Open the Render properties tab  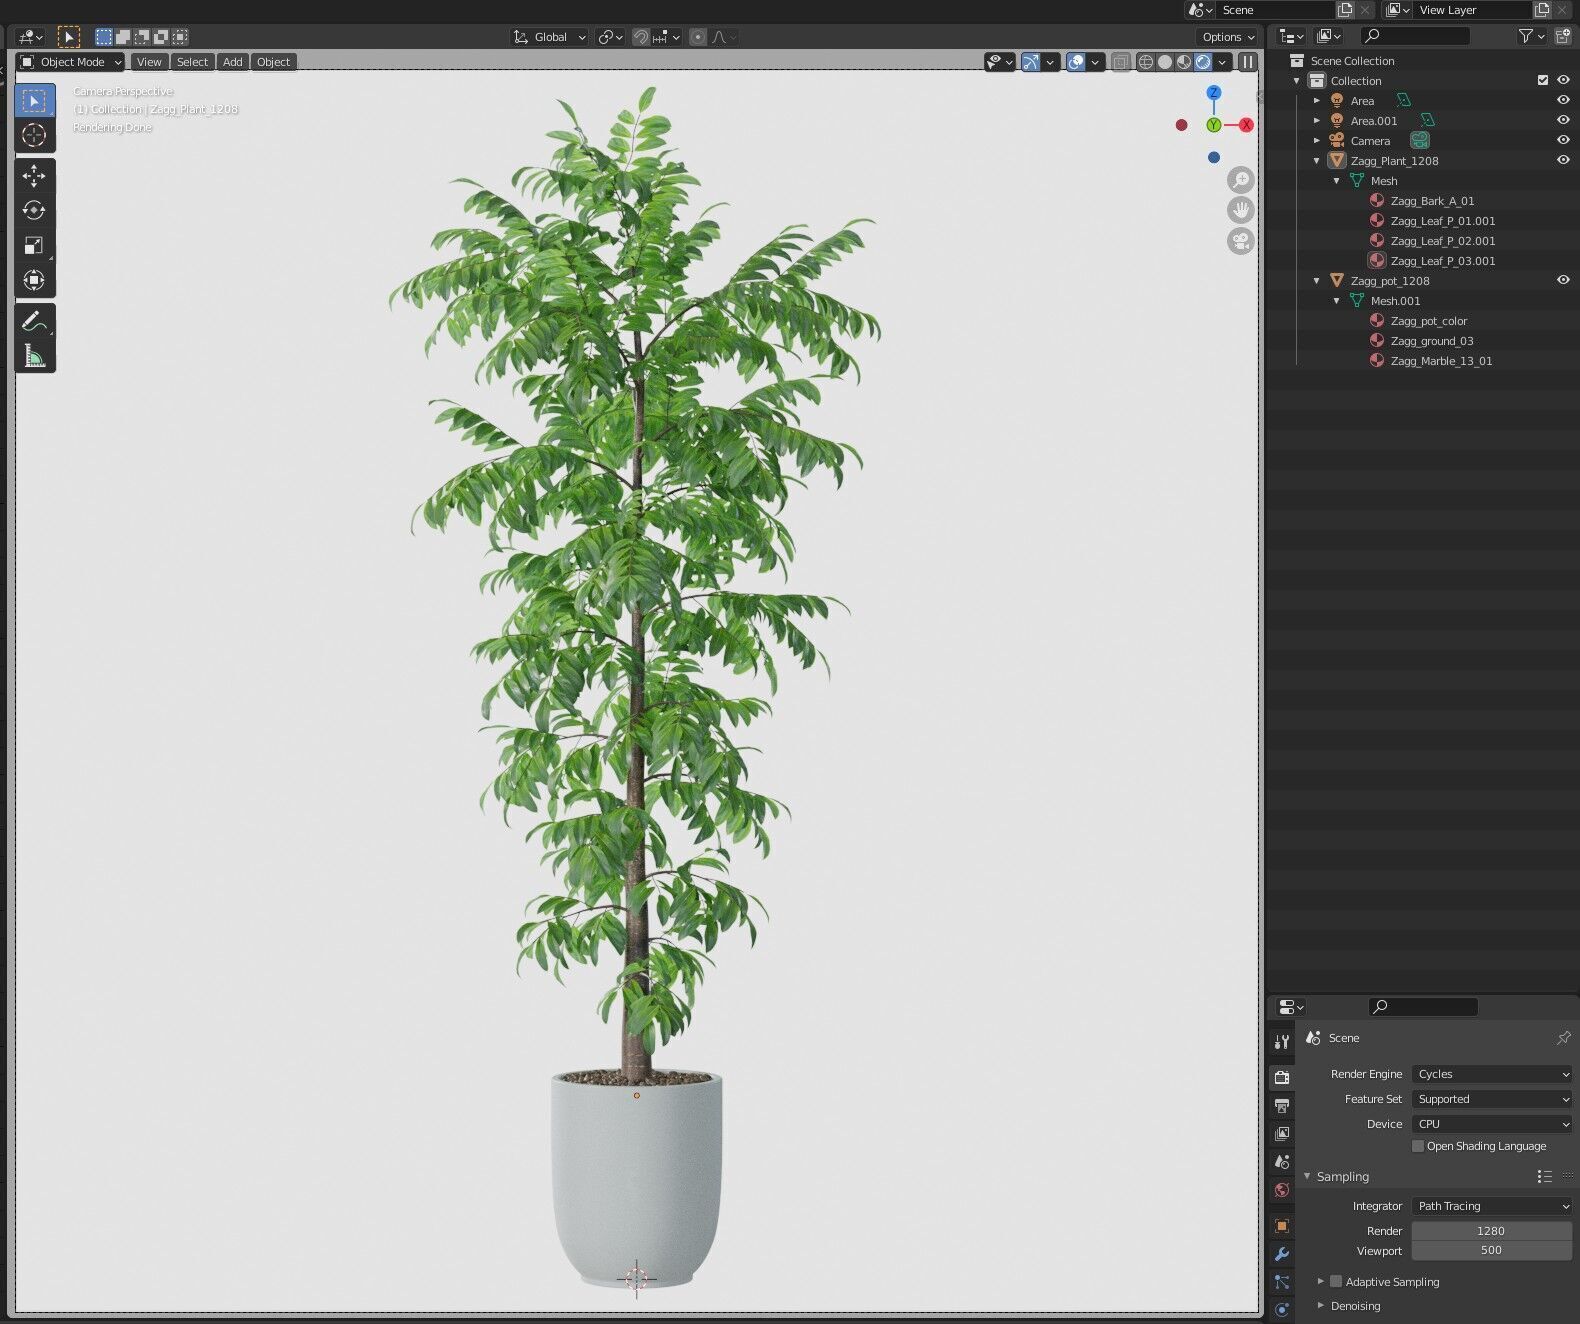tap(1282, 1077)
